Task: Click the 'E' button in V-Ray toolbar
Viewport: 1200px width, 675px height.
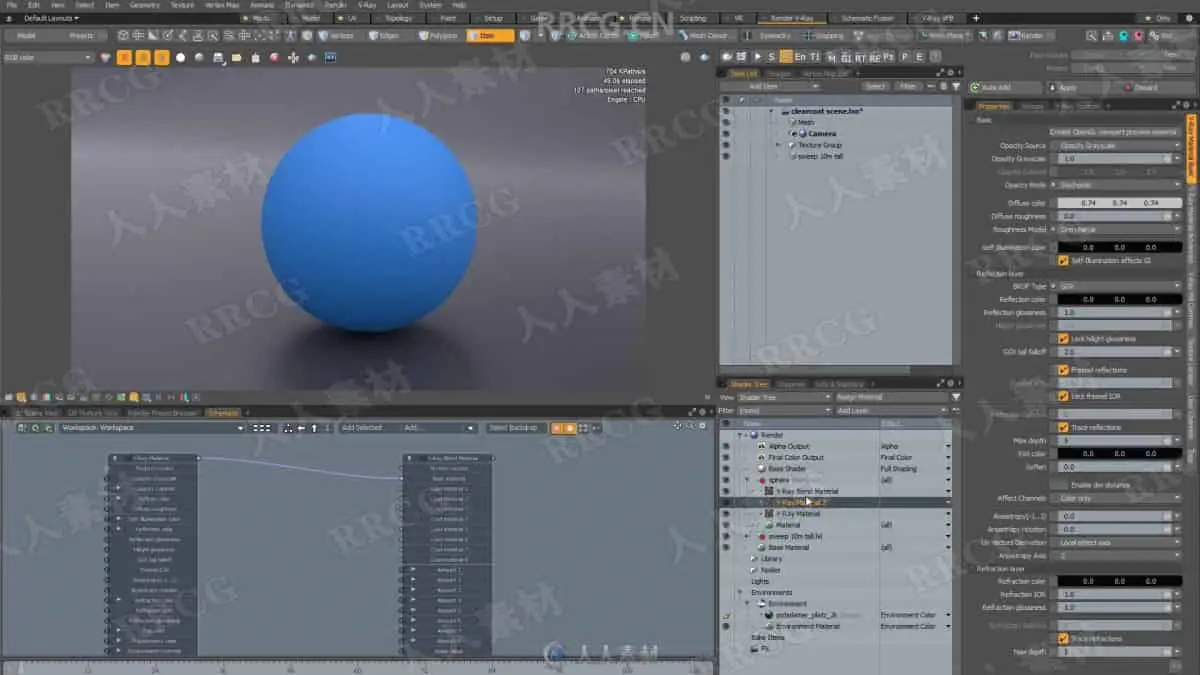Action: pyautogui.click(x=919, y=57)
